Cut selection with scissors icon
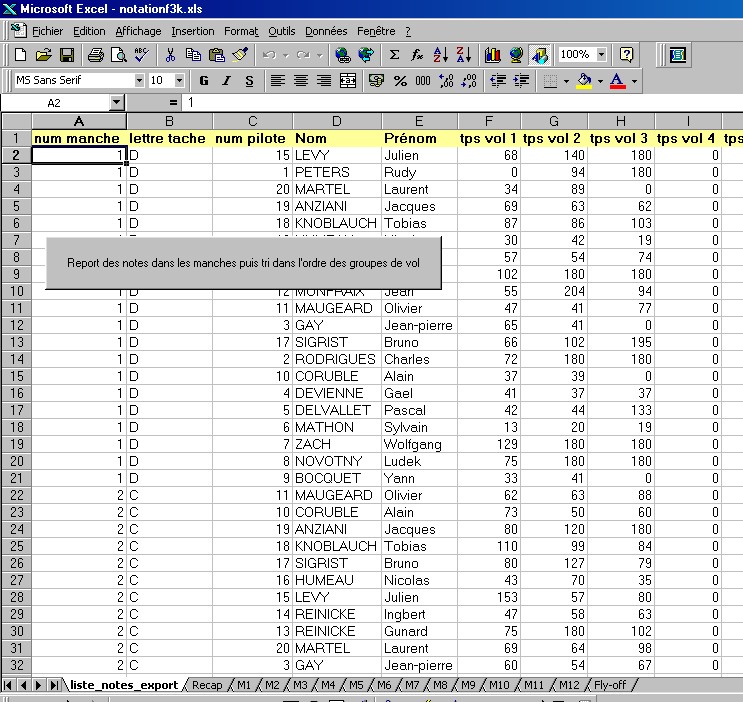 (170, 55)
